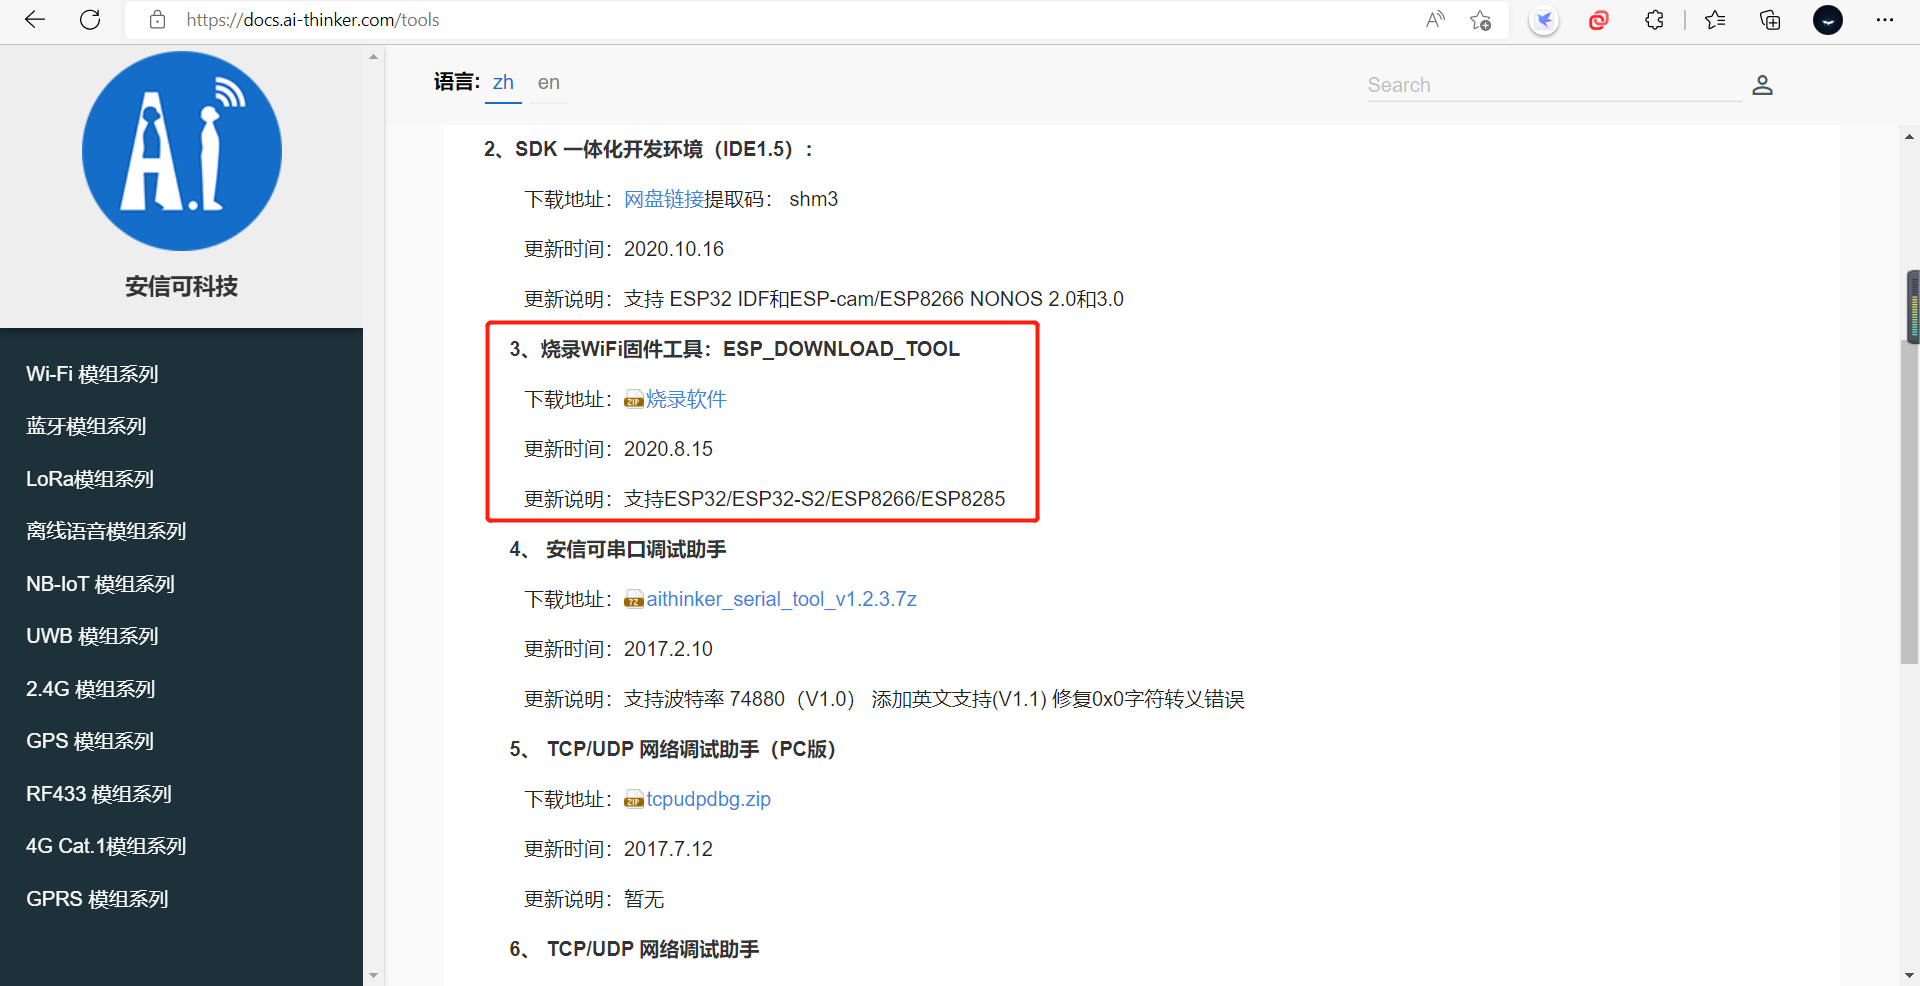1920x986 pixels.
Task: Click the text 支持ESP32/ESP32-S2/ESP8266/ESP8285
Action: point(815,499)
